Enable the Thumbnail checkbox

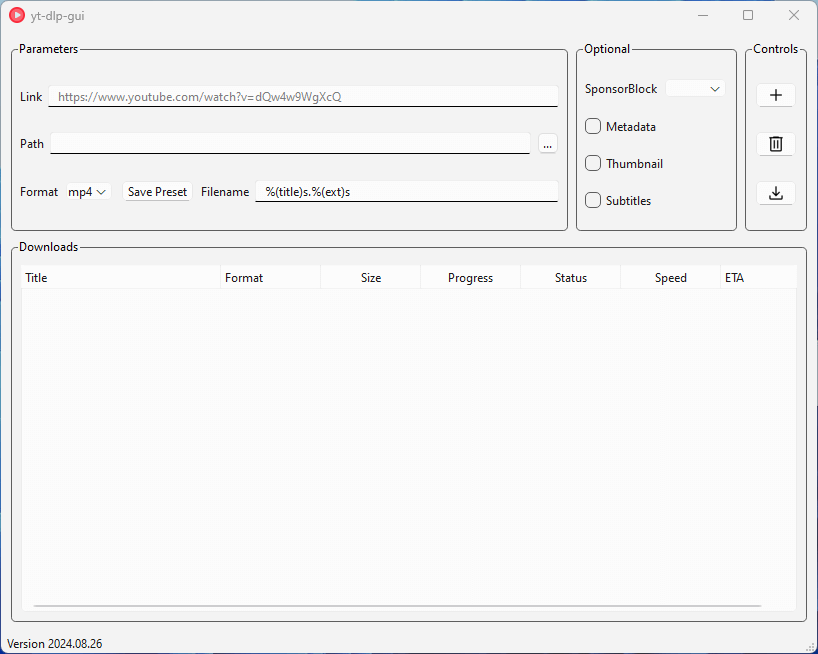pyautogui.click(x=593, y=163)
